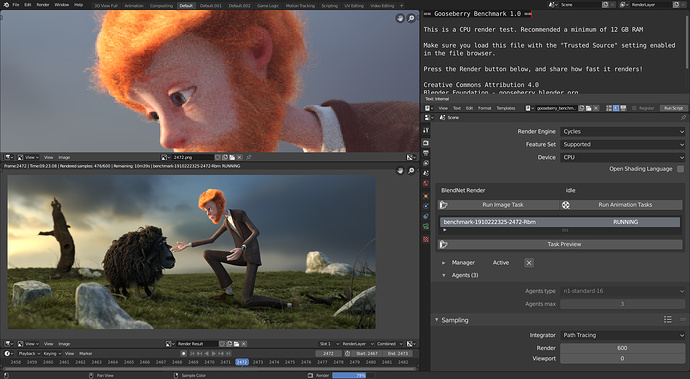Viewport: 690px width, 379px height.
Task: Open the Integrator dropdown showing Path Tracing
Action: [623, 335]
